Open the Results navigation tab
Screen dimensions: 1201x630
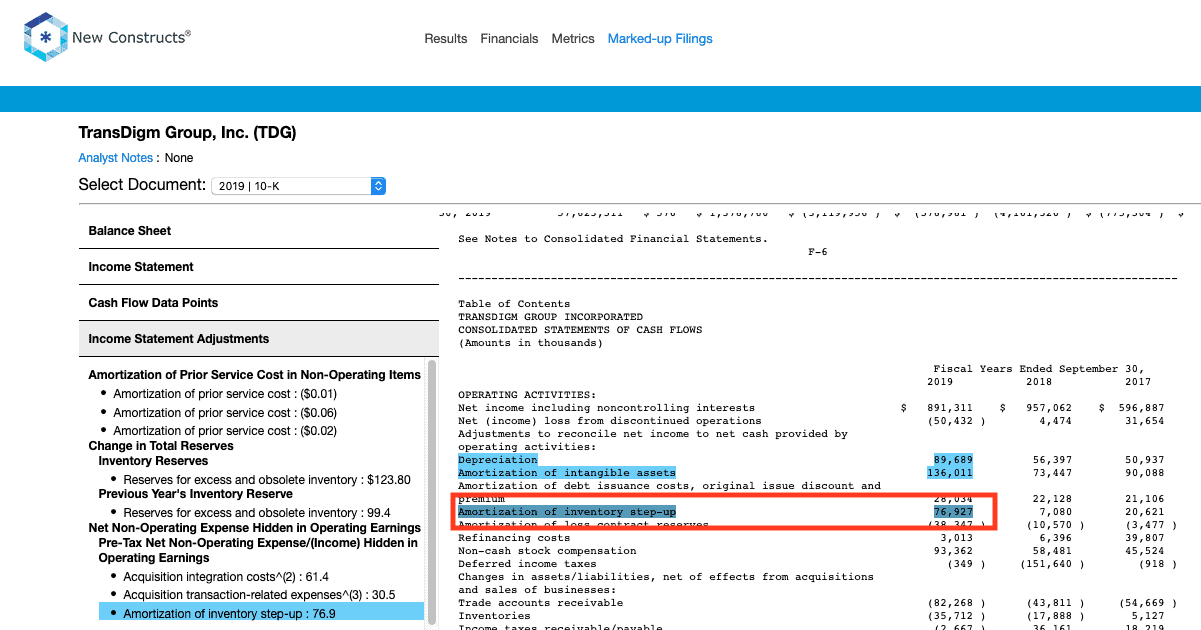446,39
